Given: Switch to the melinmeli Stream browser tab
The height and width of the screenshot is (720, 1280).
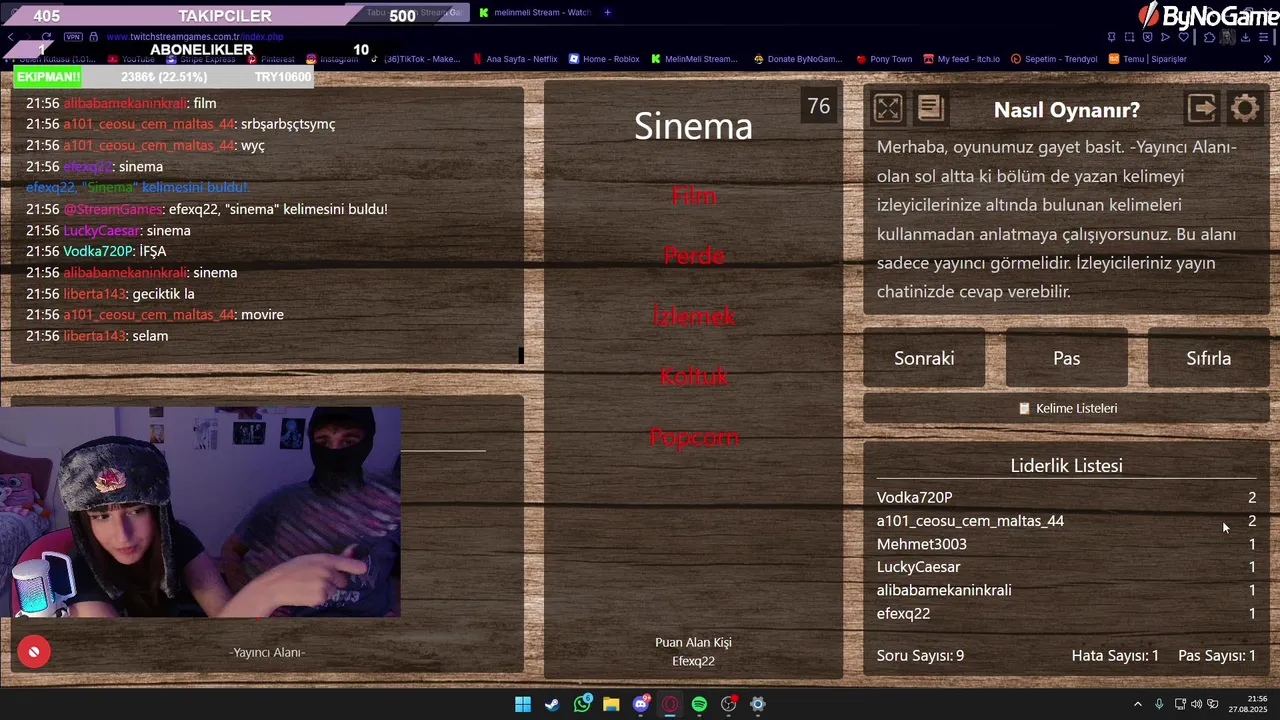Looking at the screenshot, I should [x=535, y=12].
